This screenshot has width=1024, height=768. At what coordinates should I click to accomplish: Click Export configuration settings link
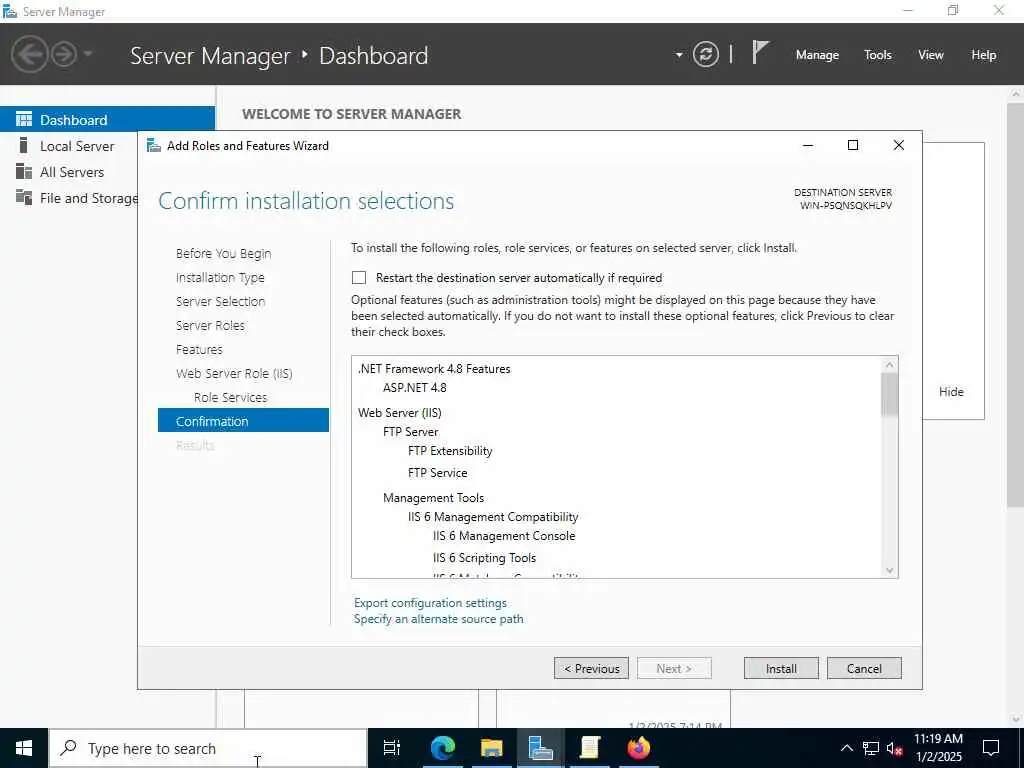[430, 603]
